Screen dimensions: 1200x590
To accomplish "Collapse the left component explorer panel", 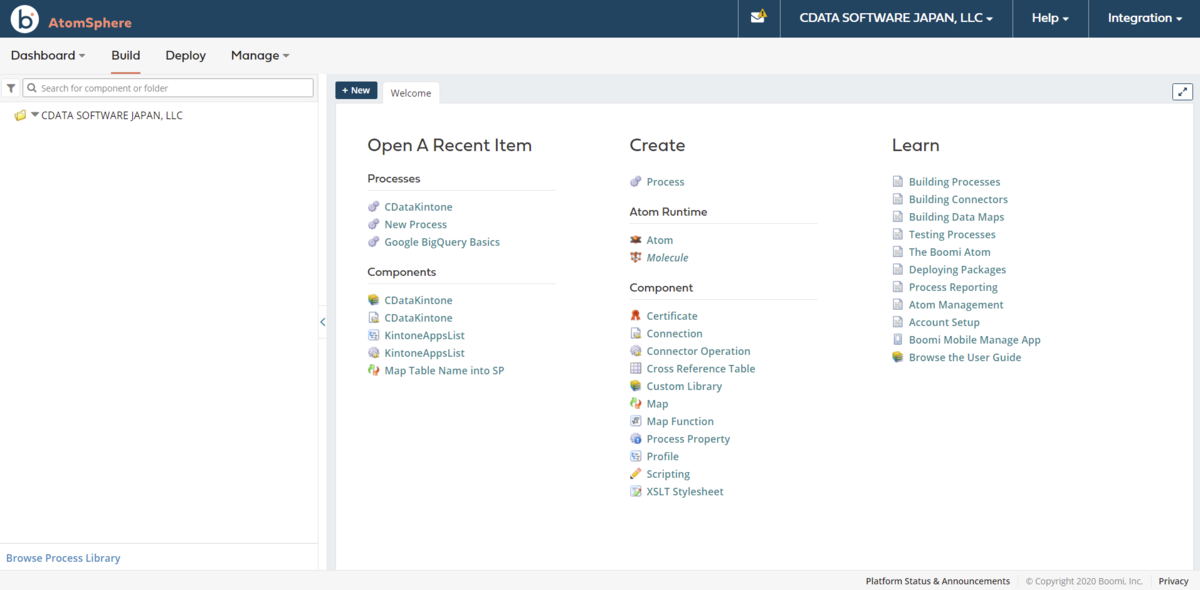I will 323,322.
